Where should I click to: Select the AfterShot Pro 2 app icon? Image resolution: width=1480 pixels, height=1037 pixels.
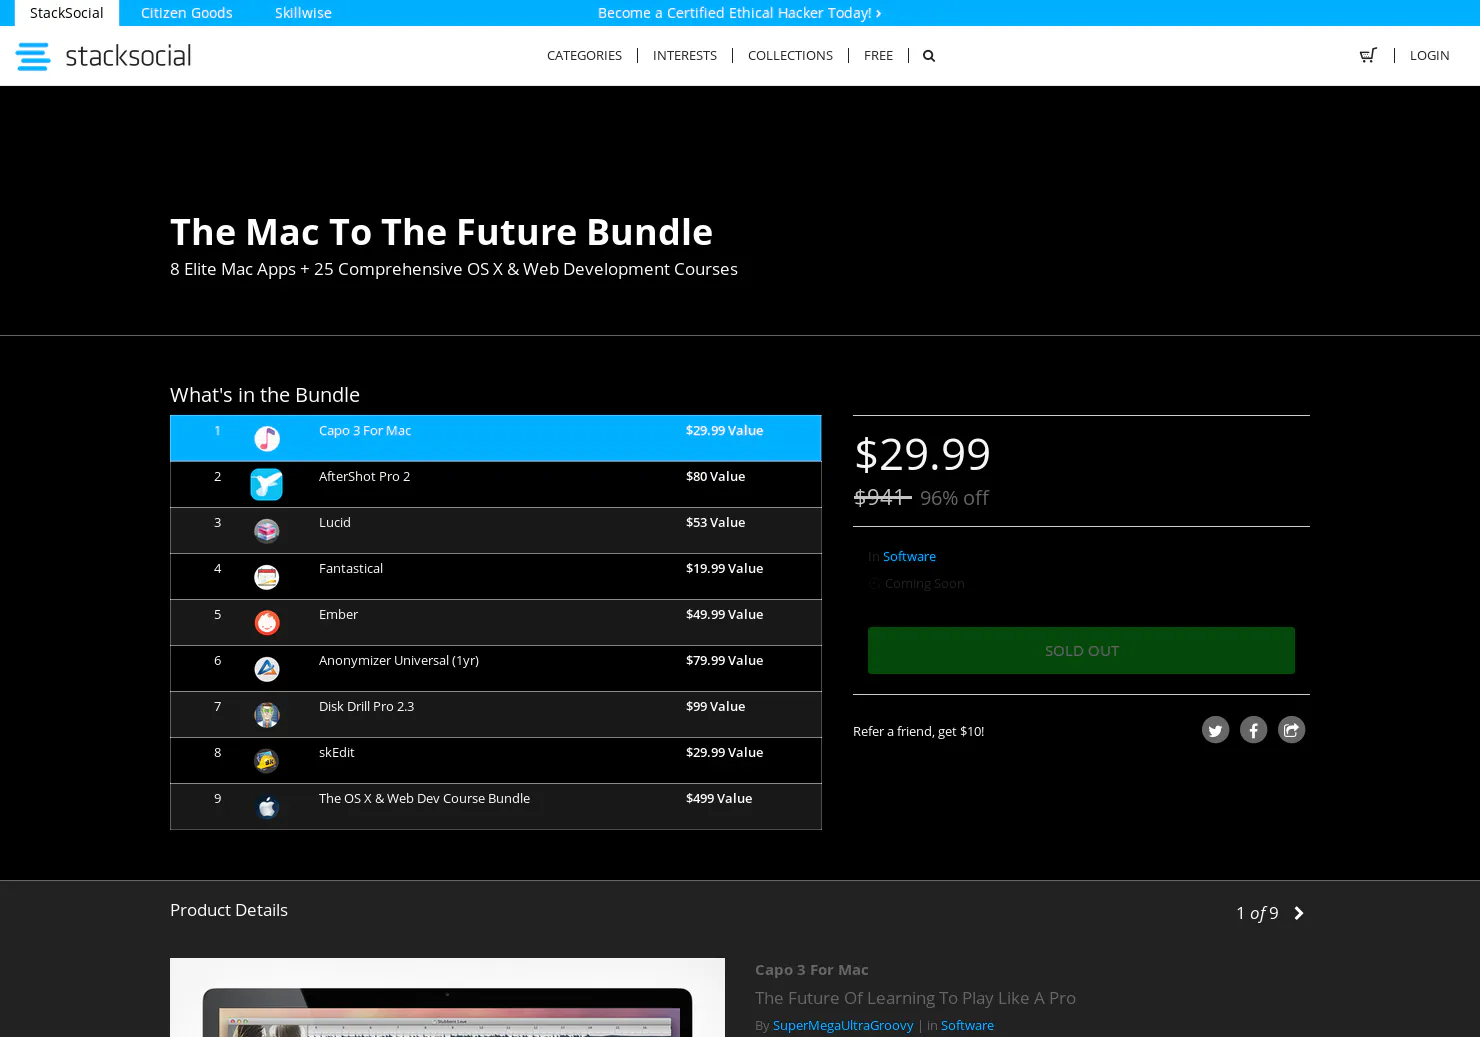click(x=266, y=484)
